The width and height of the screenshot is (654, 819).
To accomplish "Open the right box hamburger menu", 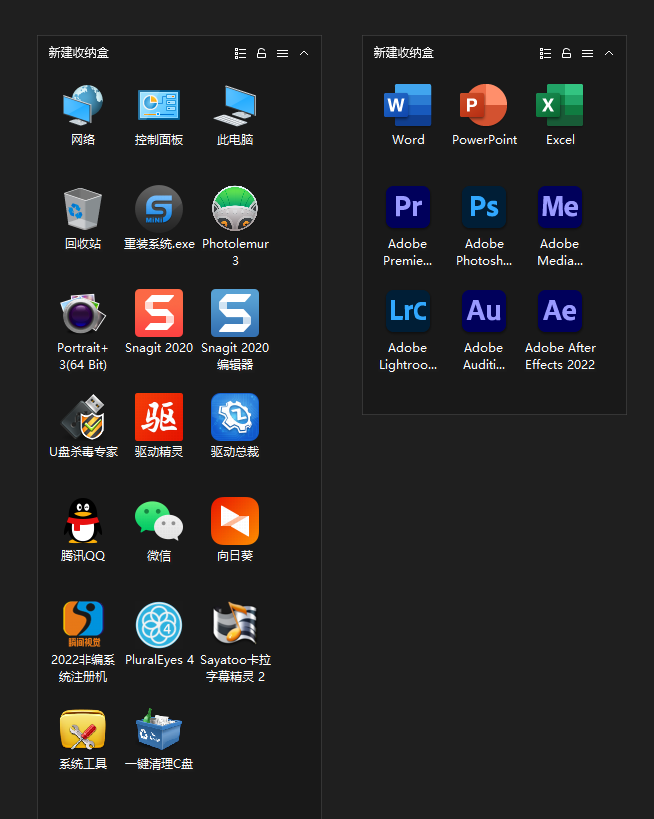I will click(x=588, y=53).
